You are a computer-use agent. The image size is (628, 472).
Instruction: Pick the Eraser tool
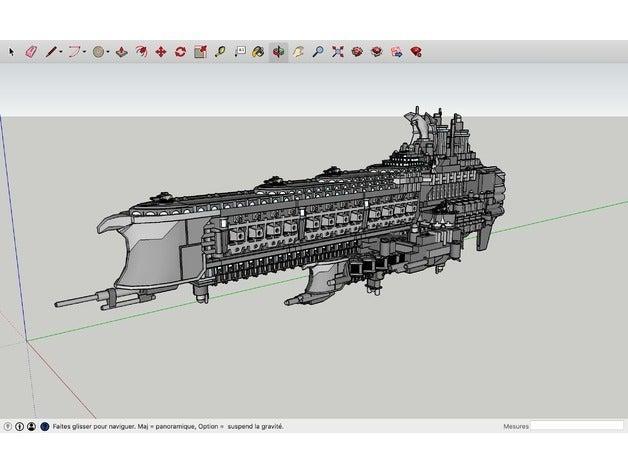(x=30, y=51)
